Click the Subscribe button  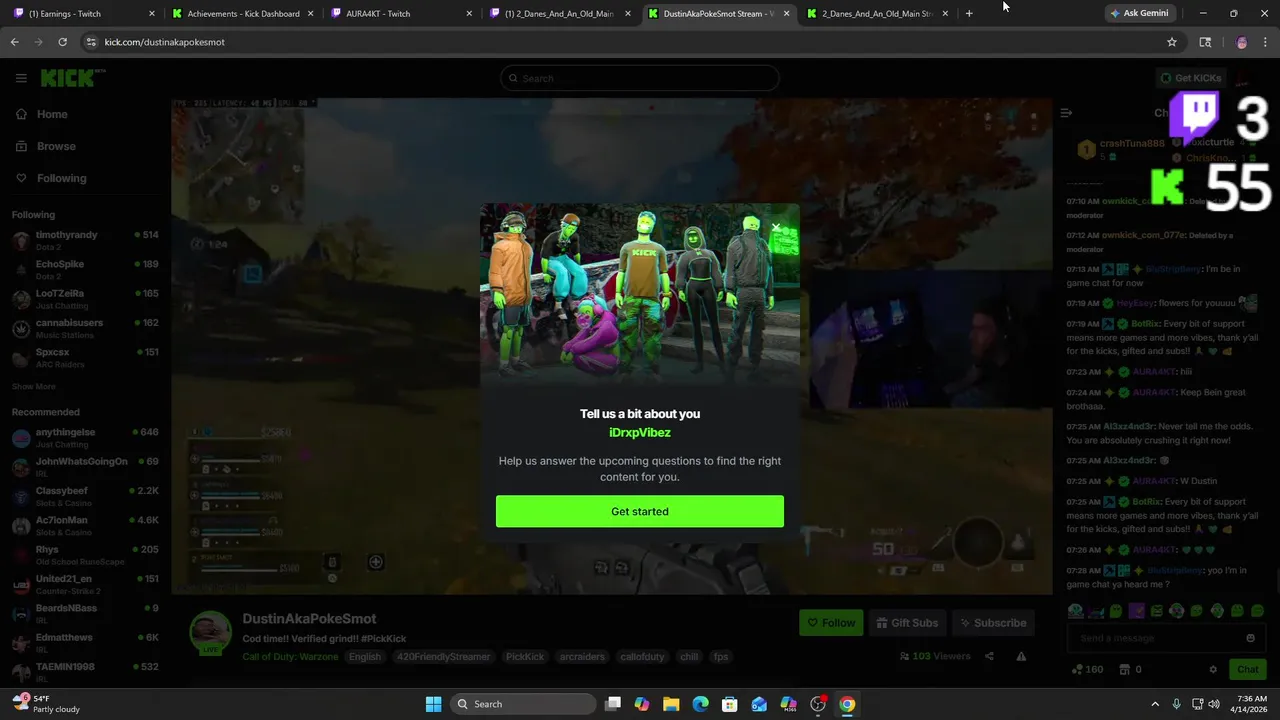click(x=993, y=623)
